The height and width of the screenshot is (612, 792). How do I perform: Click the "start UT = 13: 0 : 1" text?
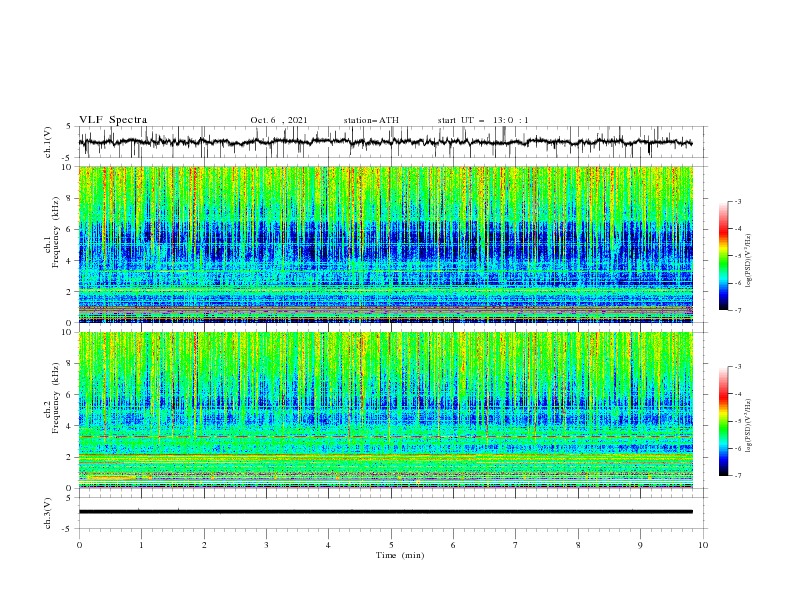coord(483,120)
